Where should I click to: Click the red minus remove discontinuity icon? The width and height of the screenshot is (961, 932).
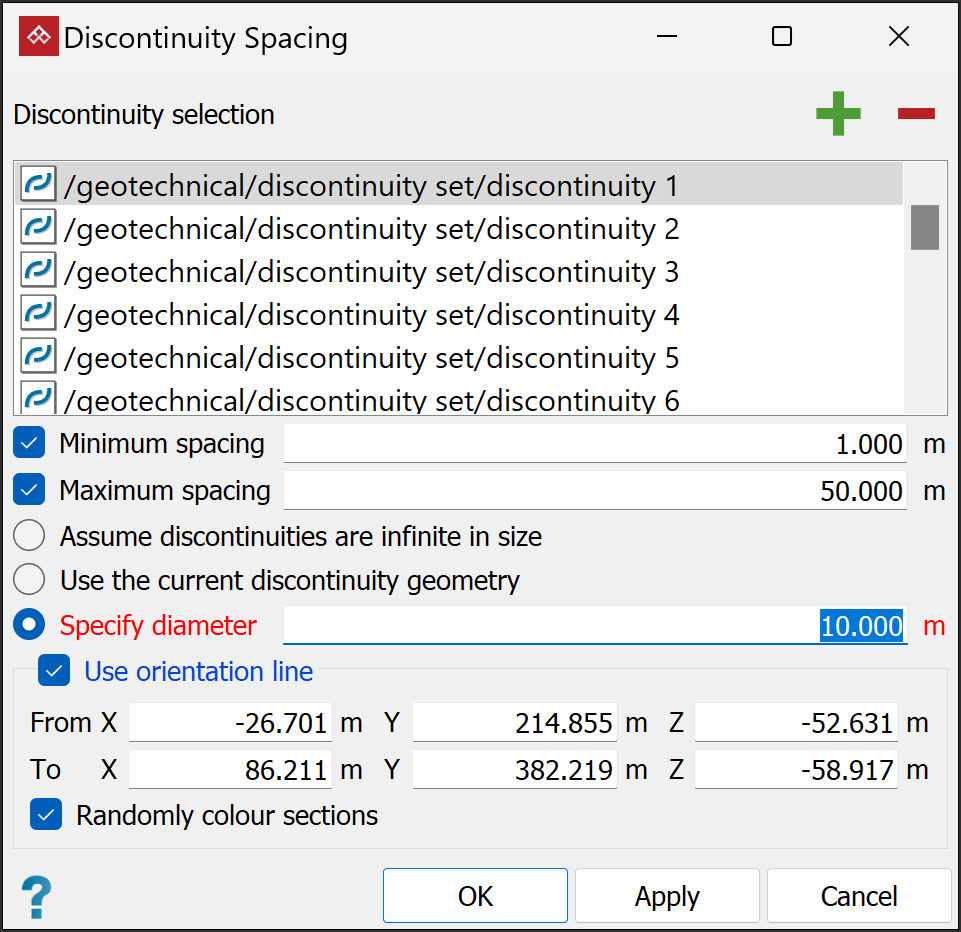(x=915, y=114)
